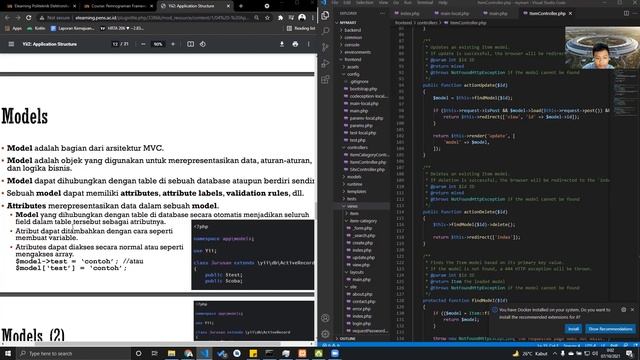640x360 pixels.
Task: Open Task View on Windows taskbar
Action: [155, 353]
